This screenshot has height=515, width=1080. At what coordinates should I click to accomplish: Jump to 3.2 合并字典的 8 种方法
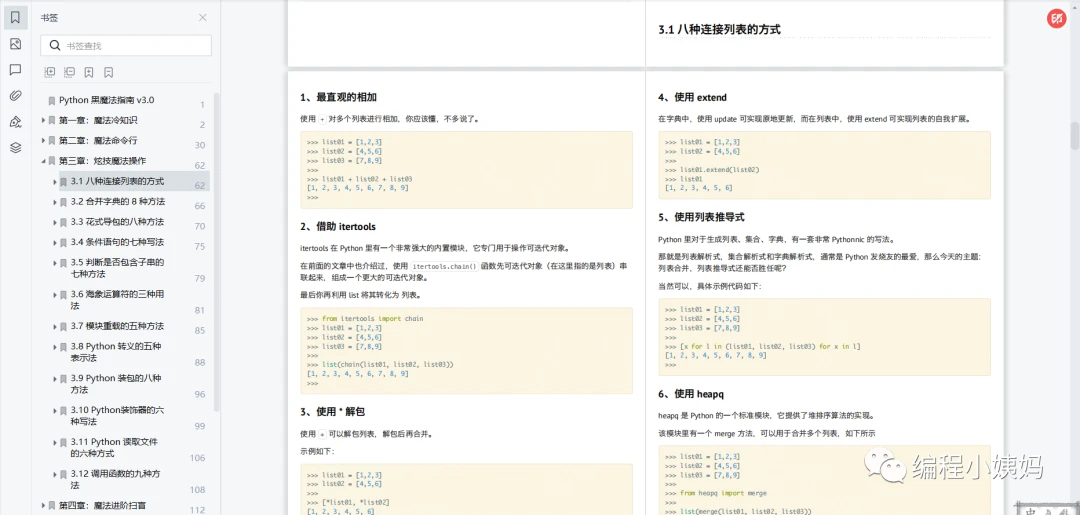coord(118,202)
